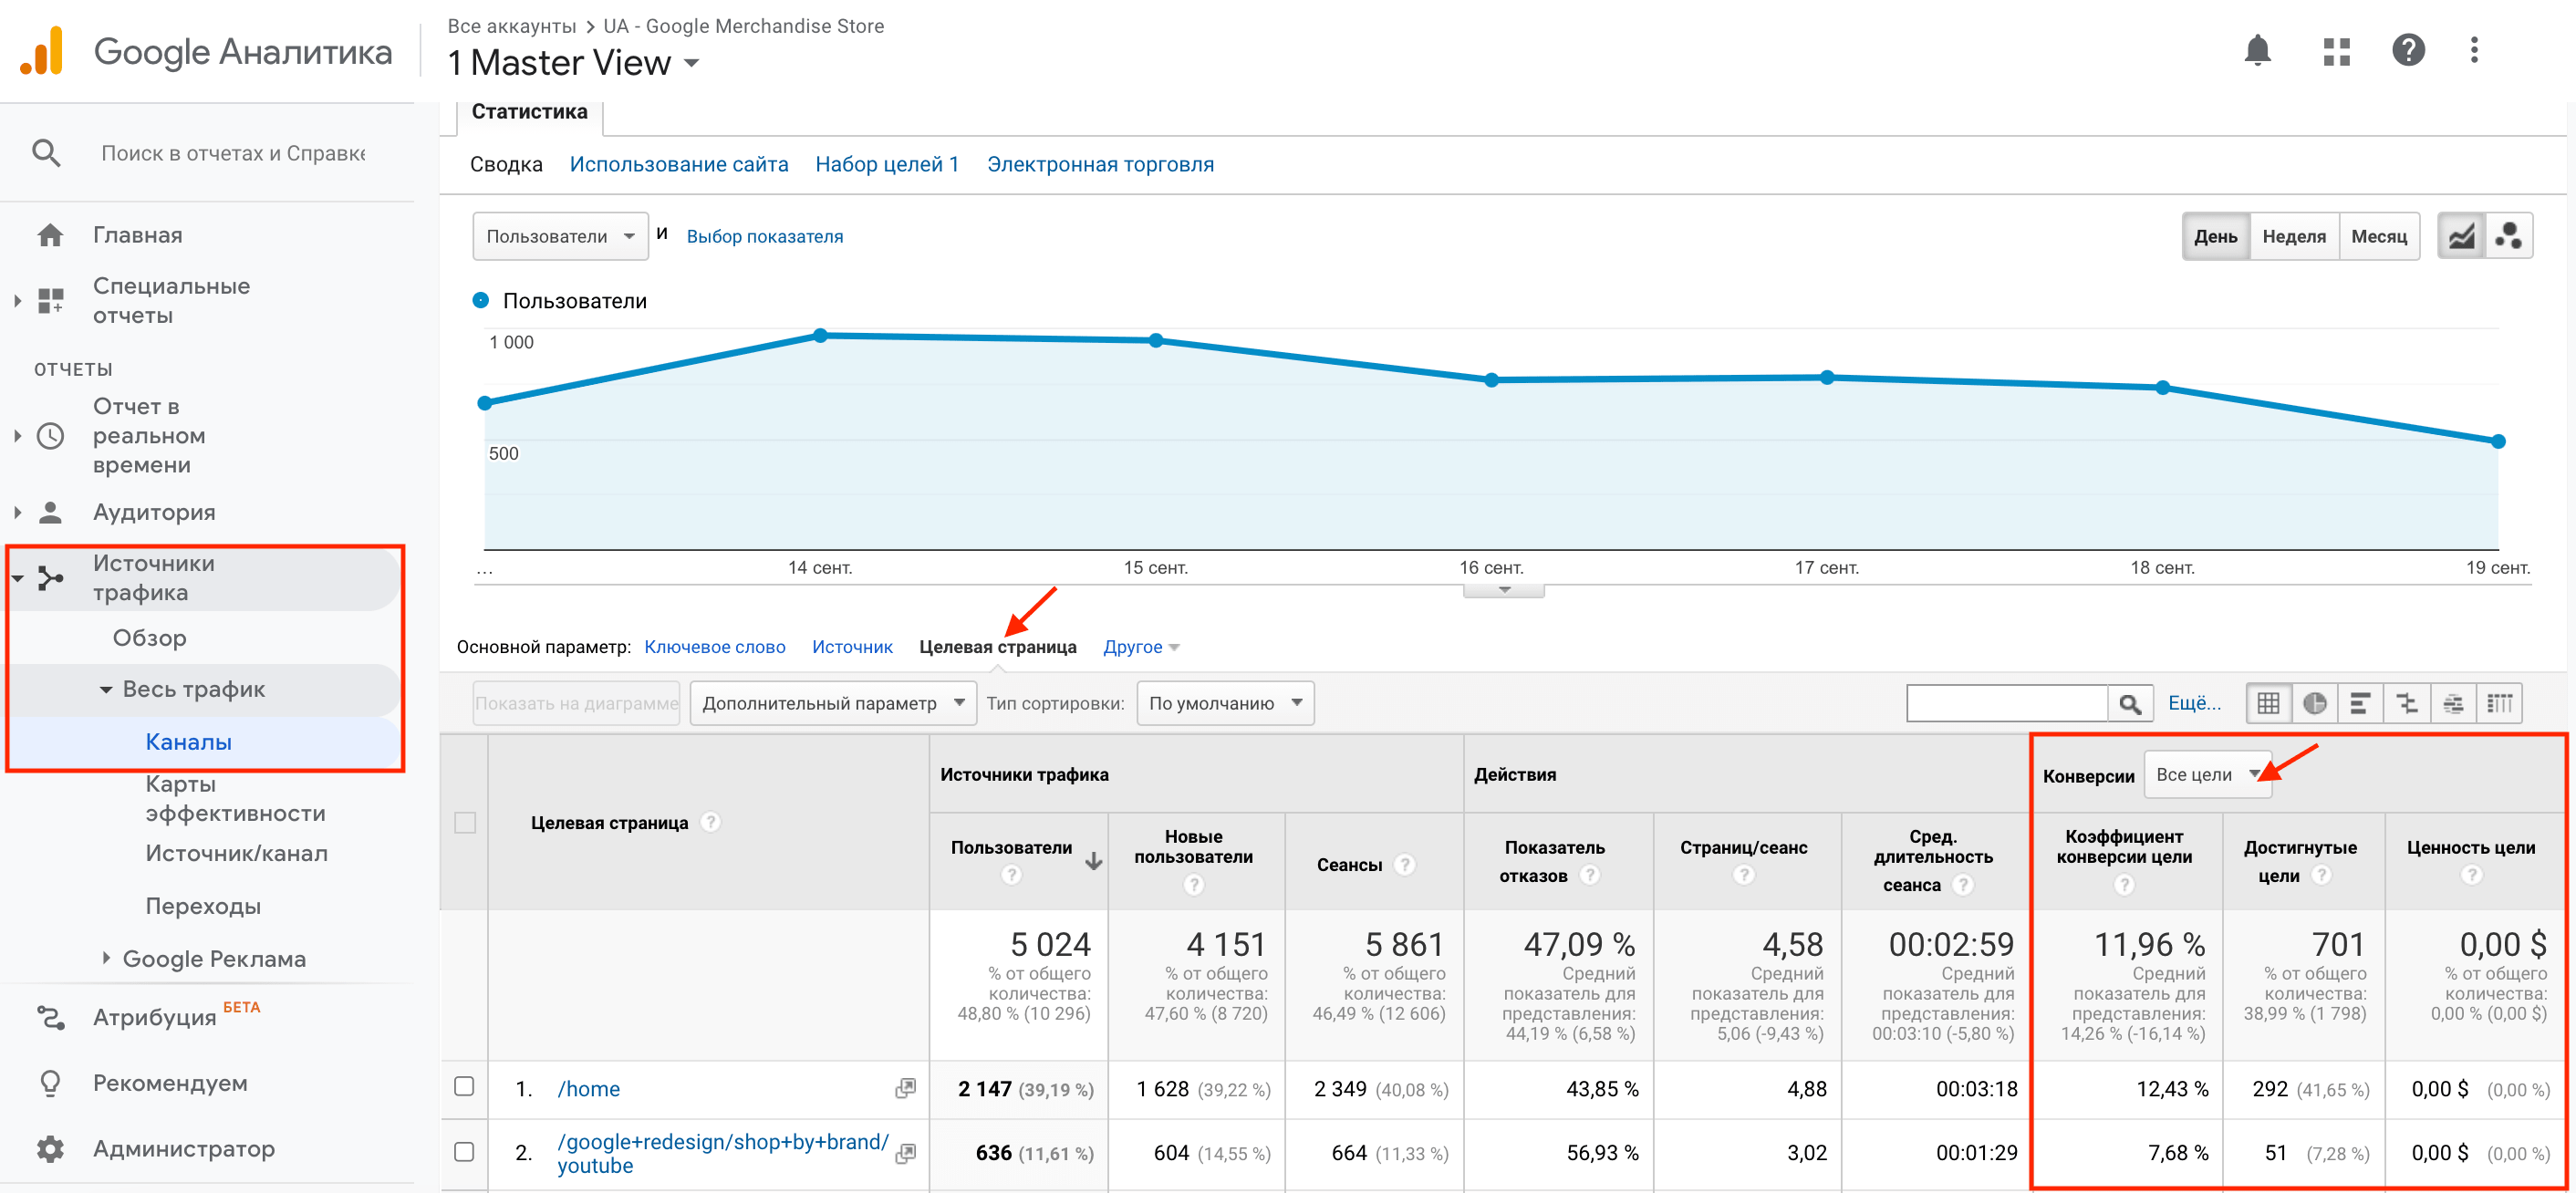
Task: Select Электронная торговля metric group
Action: click(x=1100, y=165)
